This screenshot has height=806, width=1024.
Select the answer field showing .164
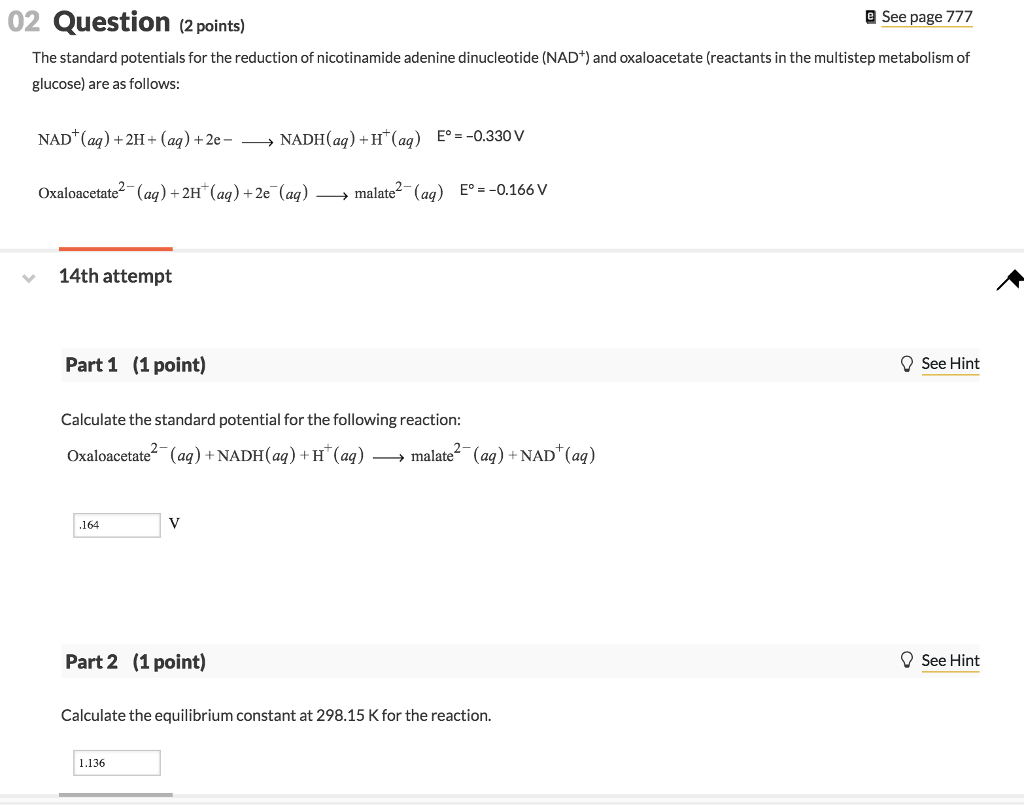[116, 524]
